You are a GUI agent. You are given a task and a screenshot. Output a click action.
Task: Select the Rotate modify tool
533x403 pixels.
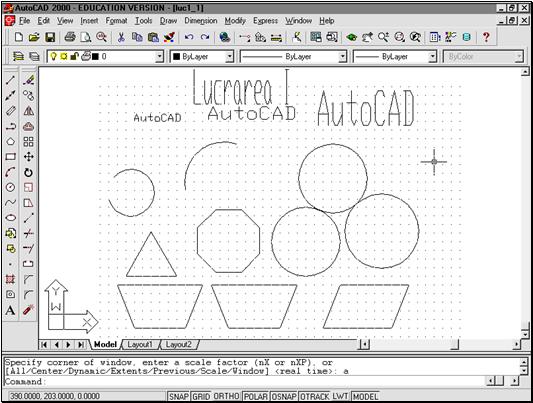(29, 172)
